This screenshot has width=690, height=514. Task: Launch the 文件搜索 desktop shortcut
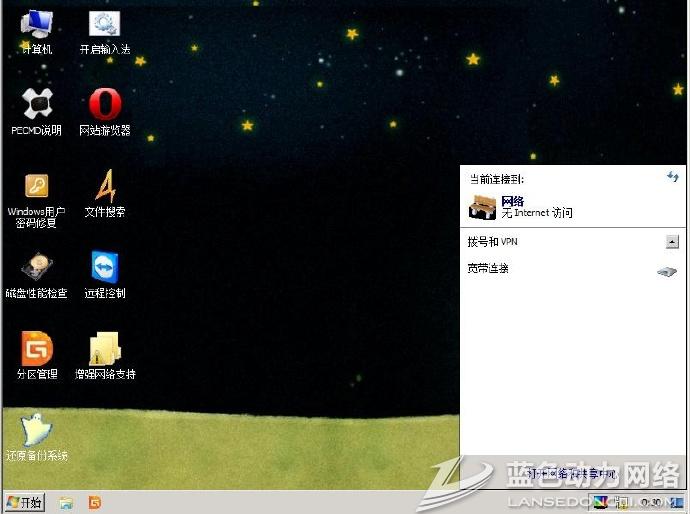click(x=105, y=194)
